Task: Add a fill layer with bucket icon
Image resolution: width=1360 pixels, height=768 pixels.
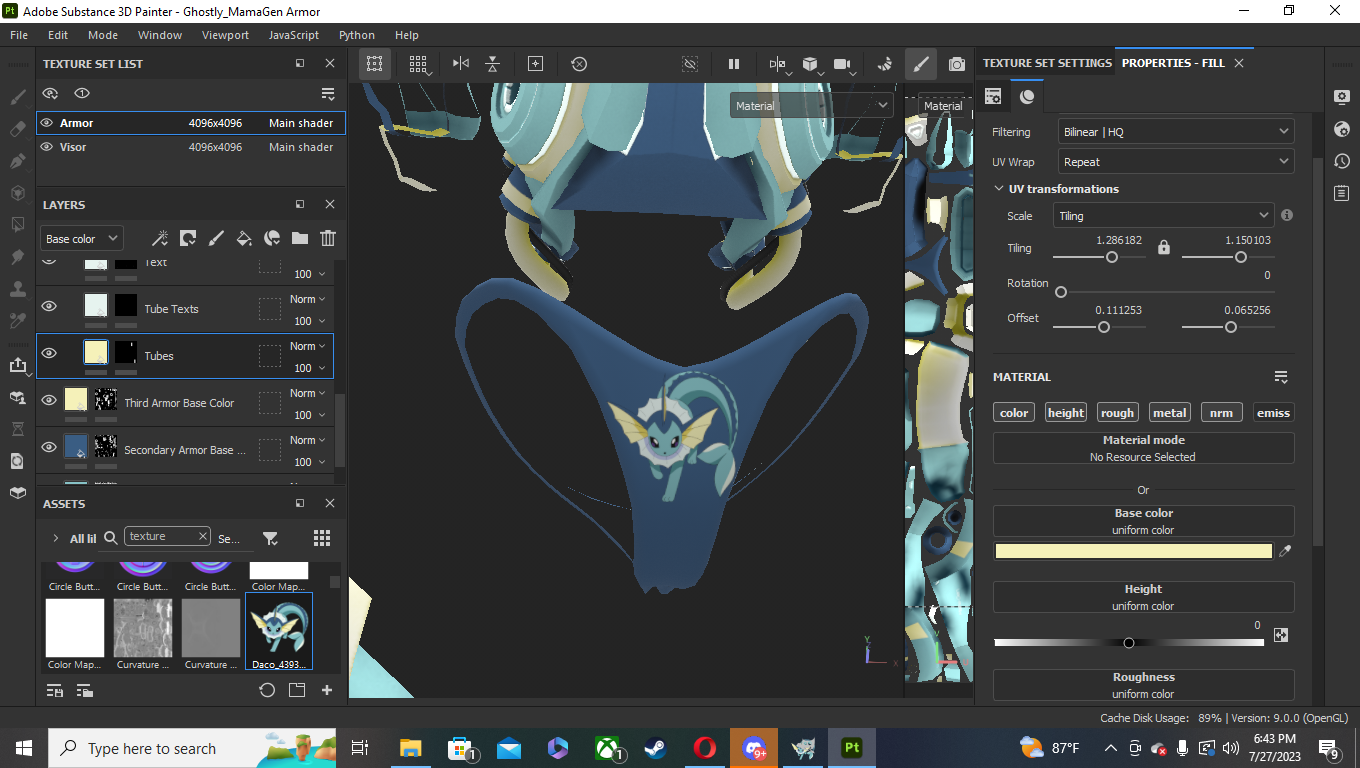Action: [x=244, y=238]
